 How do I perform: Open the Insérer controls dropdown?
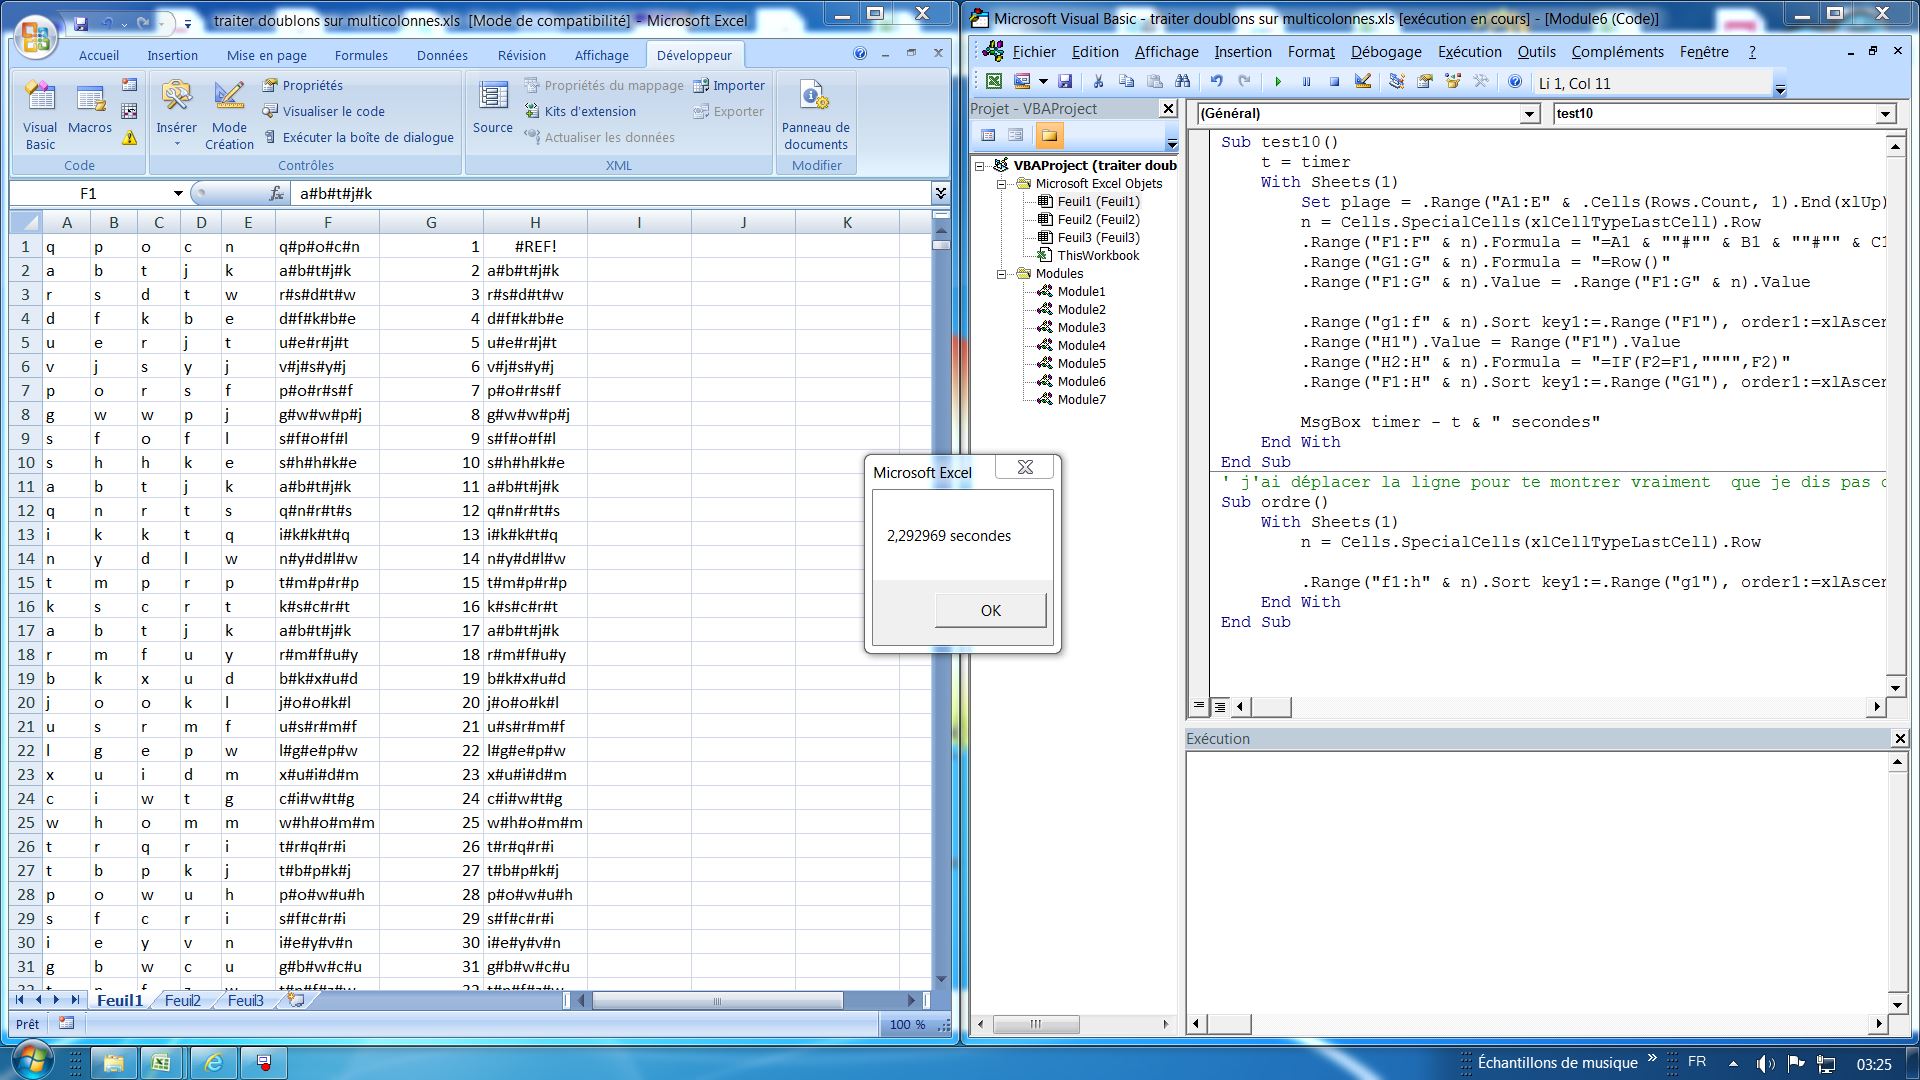click(176, 115)
